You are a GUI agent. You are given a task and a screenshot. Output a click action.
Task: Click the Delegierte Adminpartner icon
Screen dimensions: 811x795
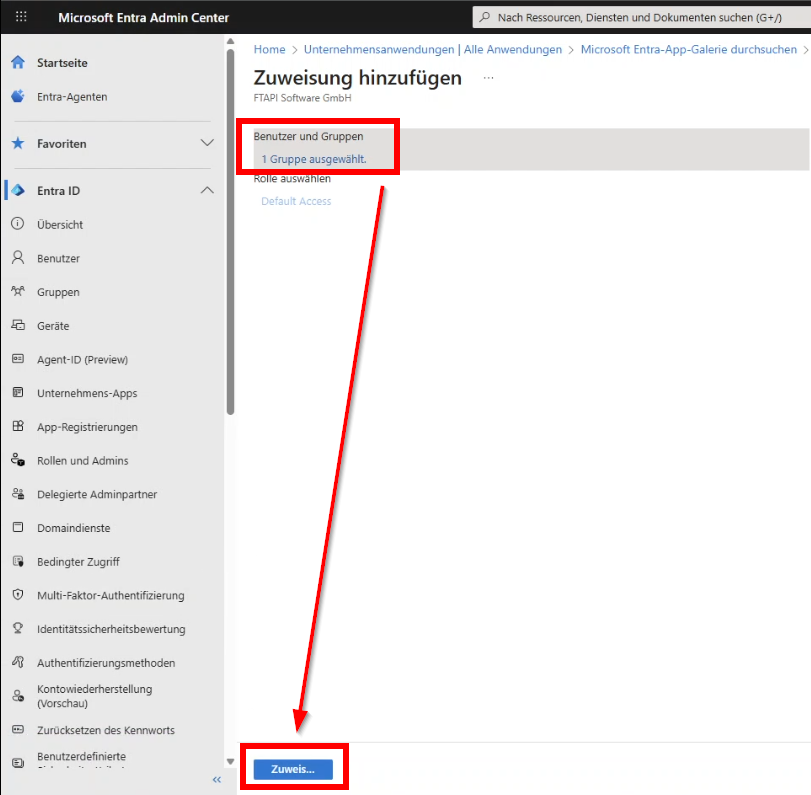(18, 494)
